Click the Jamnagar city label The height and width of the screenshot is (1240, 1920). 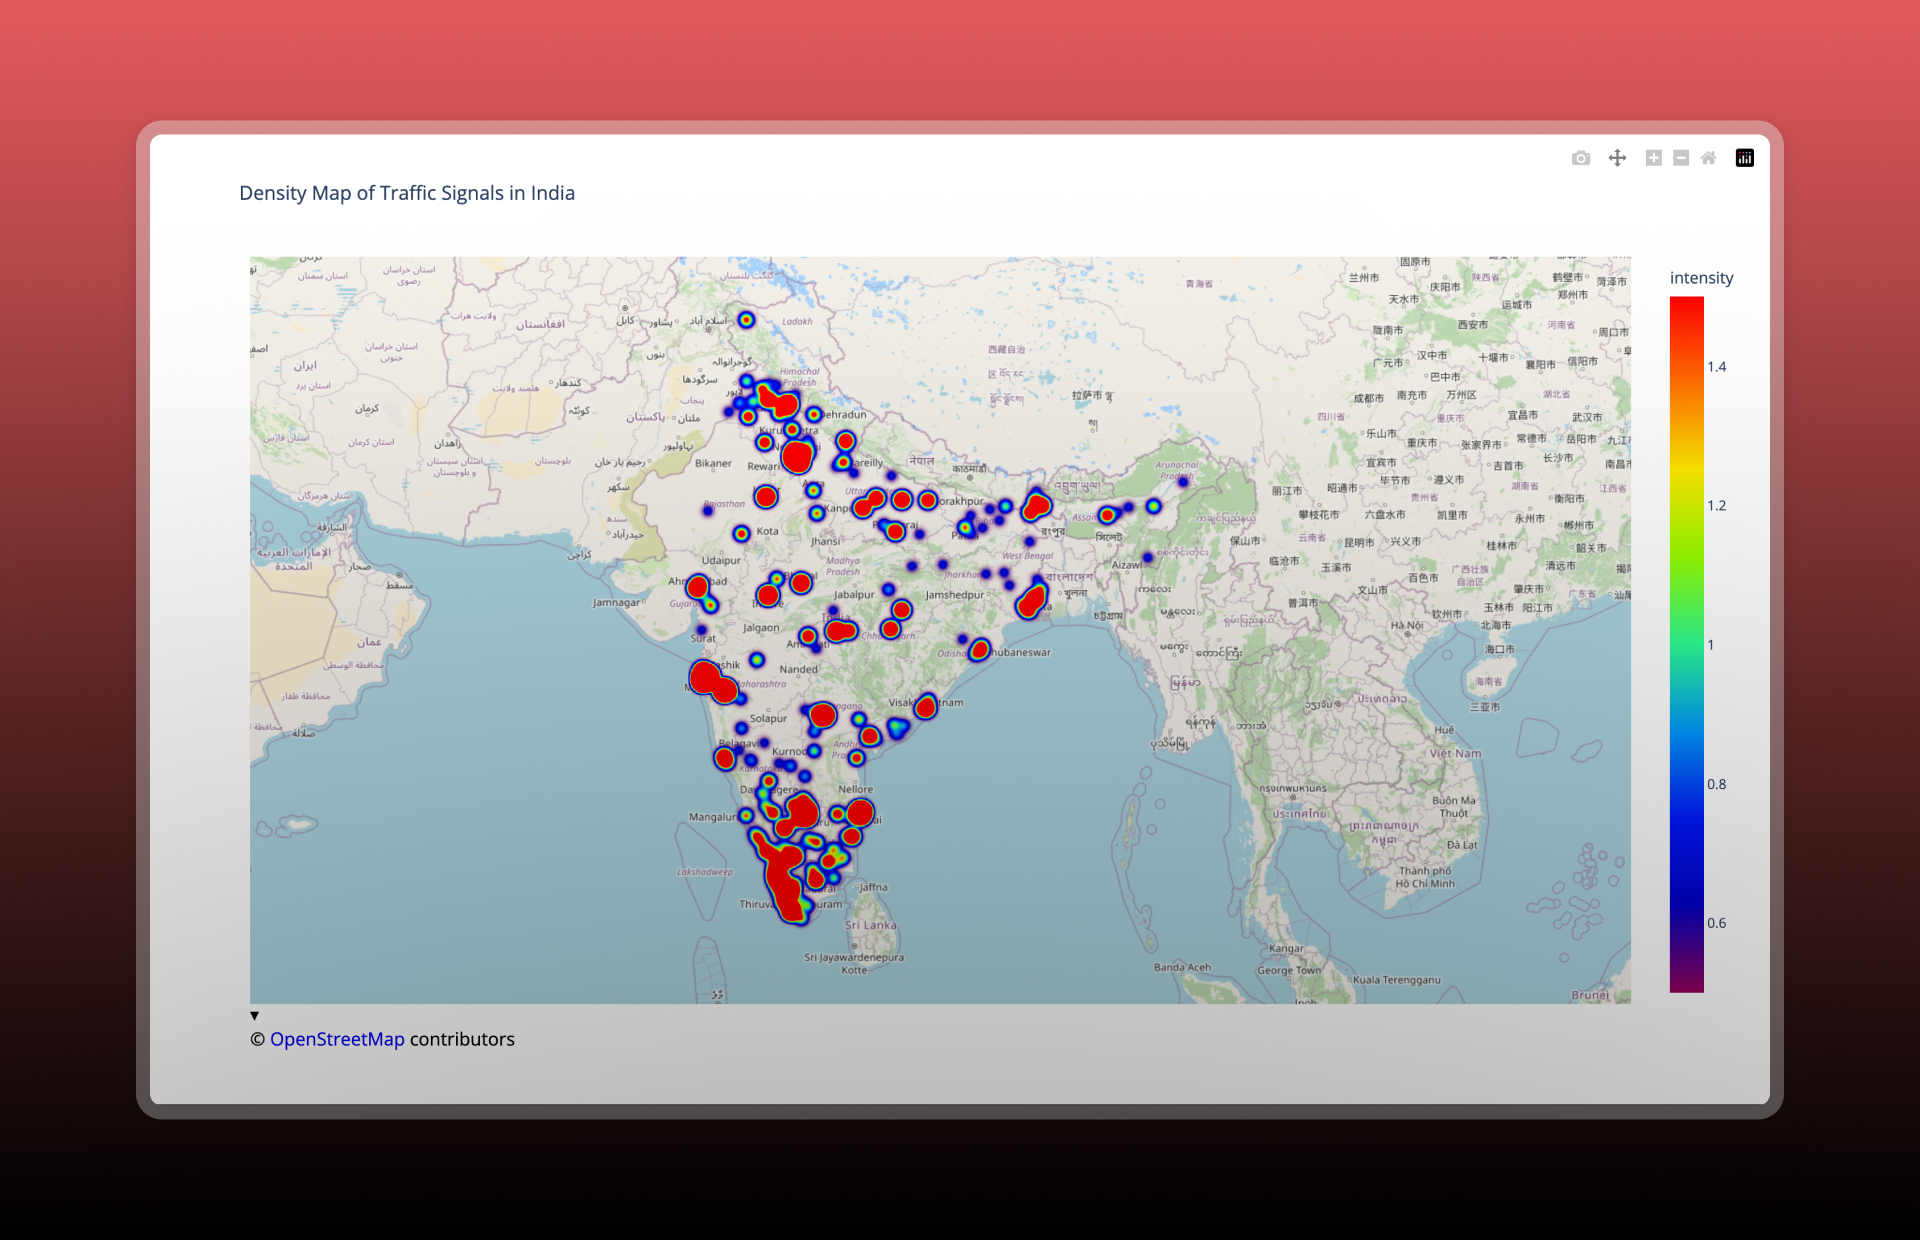pyautogui.click(x=616, y=602)
